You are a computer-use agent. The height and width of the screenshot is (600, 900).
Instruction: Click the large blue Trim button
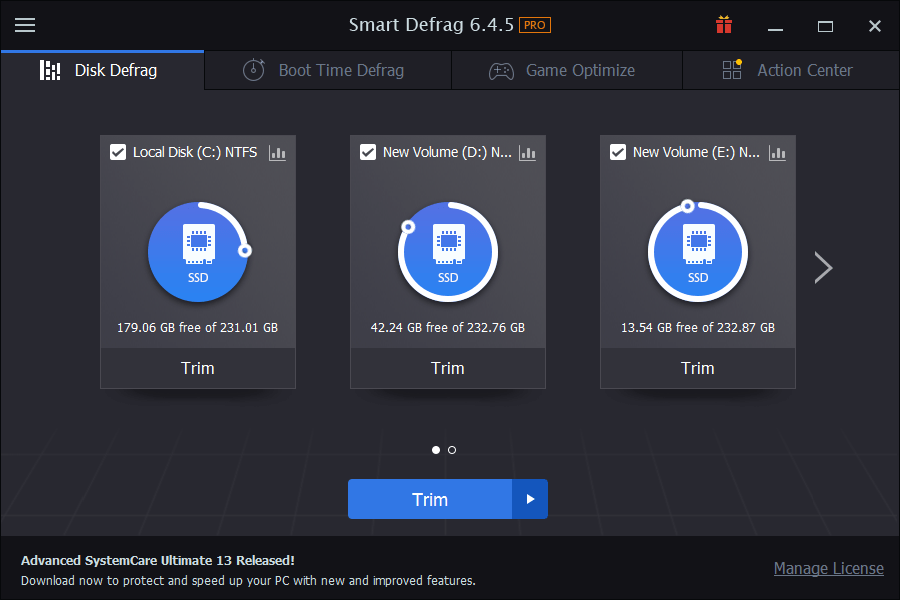click(x=430, y=499)
